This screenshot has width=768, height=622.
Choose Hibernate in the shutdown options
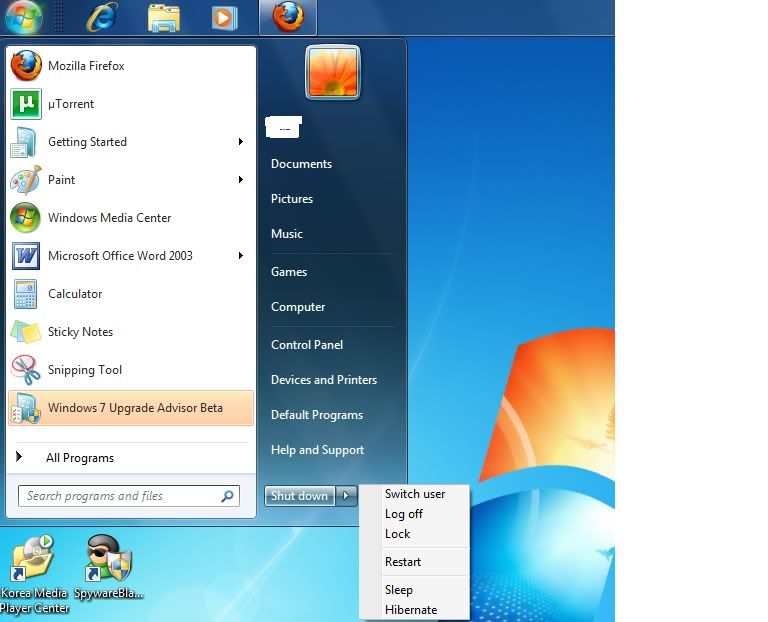coord(411,610)
